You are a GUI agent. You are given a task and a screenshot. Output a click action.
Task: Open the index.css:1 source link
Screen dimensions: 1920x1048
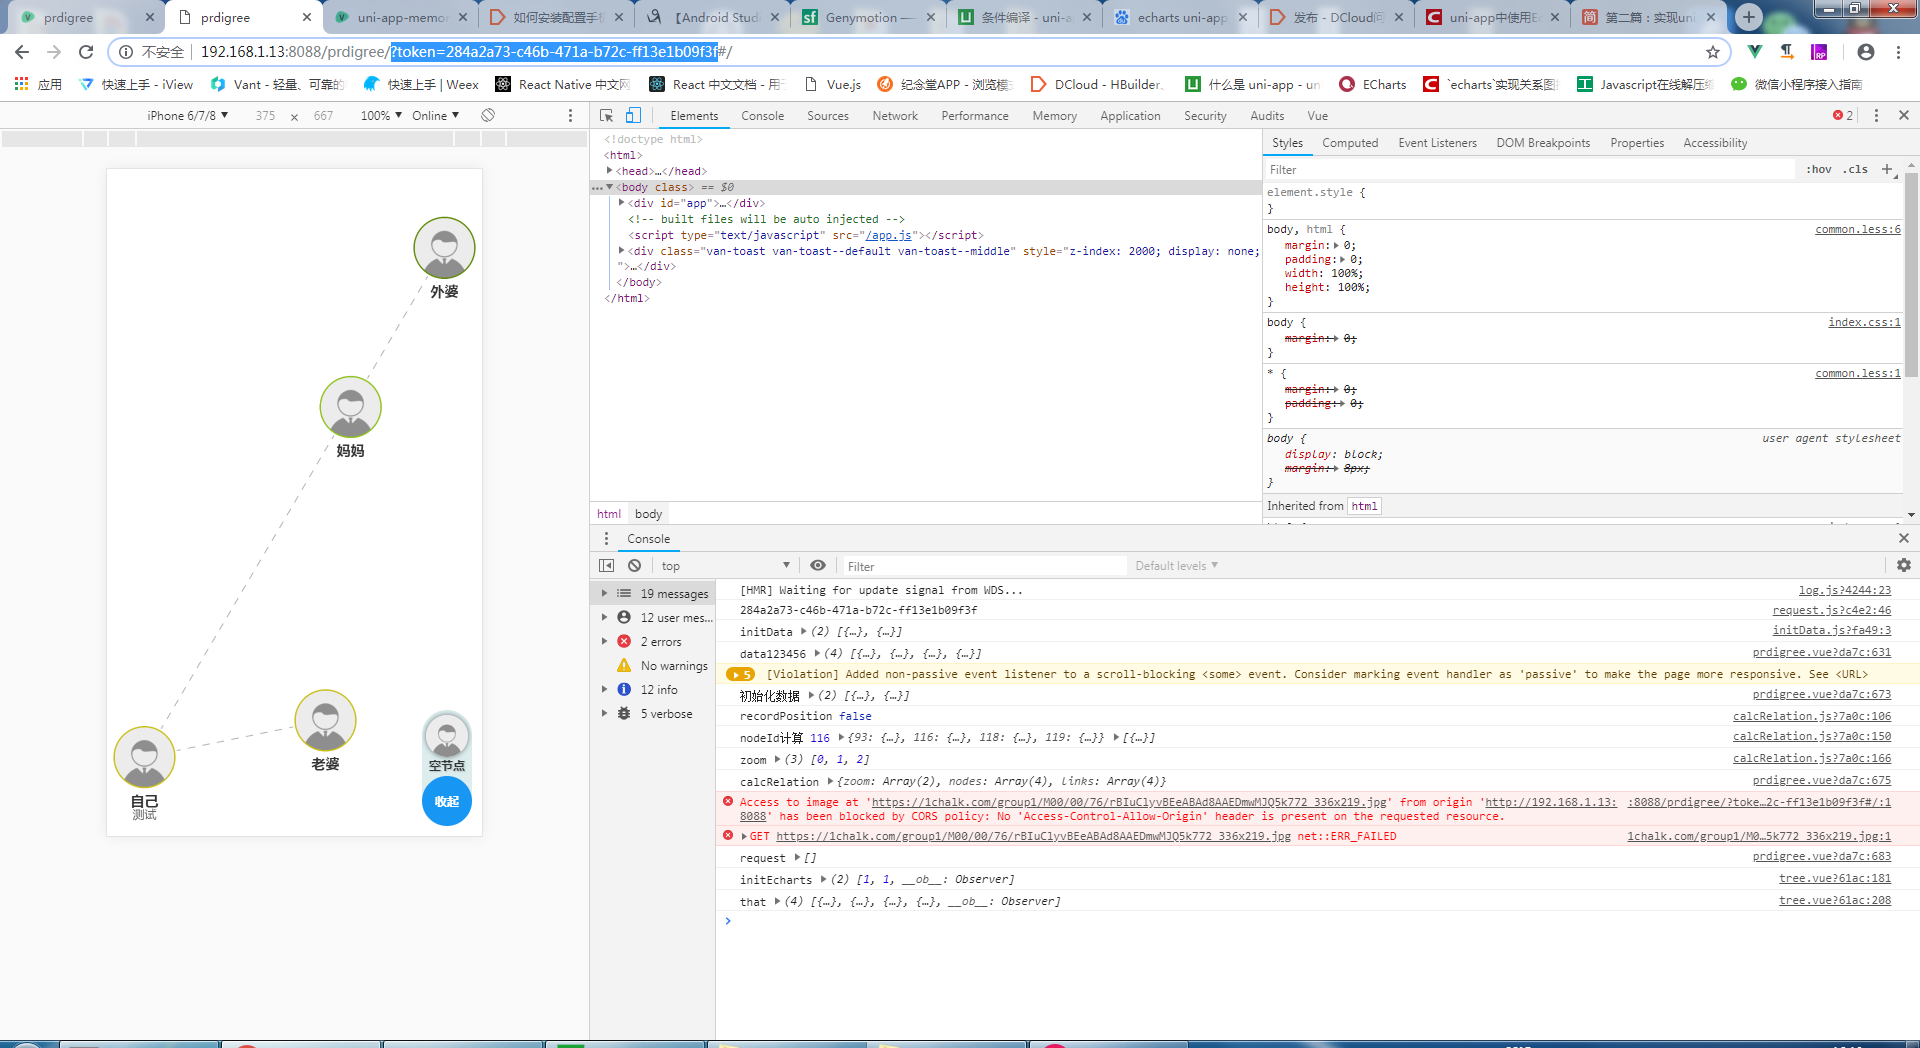(x=1864, y=322)
